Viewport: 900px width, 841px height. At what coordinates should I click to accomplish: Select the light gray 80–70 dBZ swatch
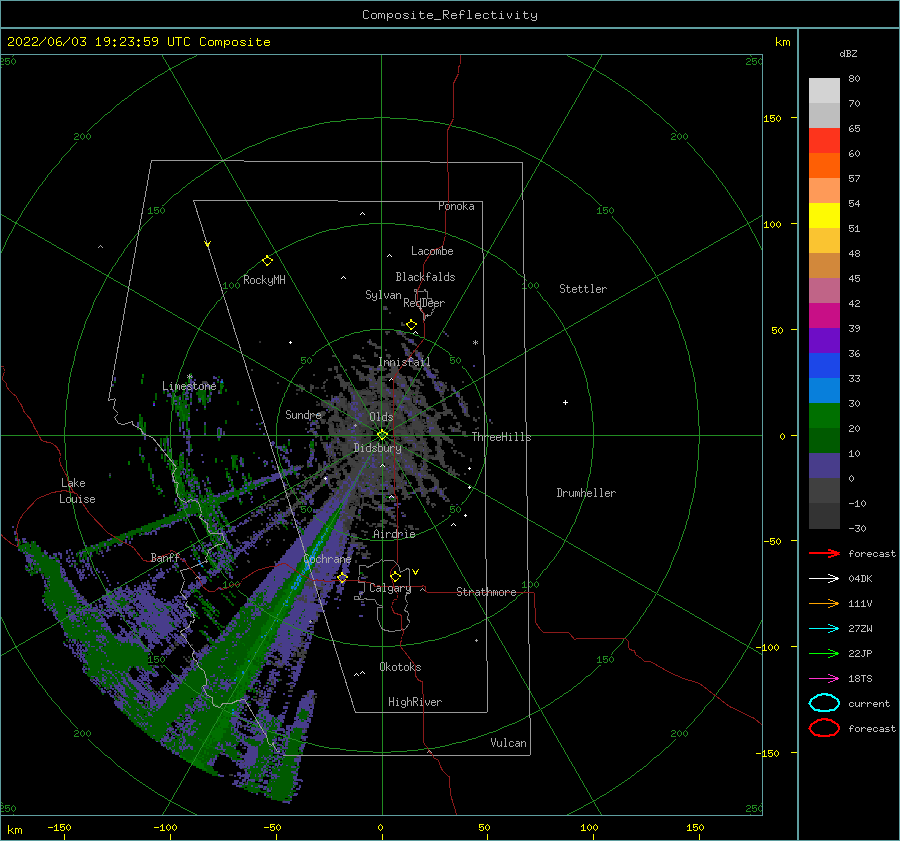824,91
